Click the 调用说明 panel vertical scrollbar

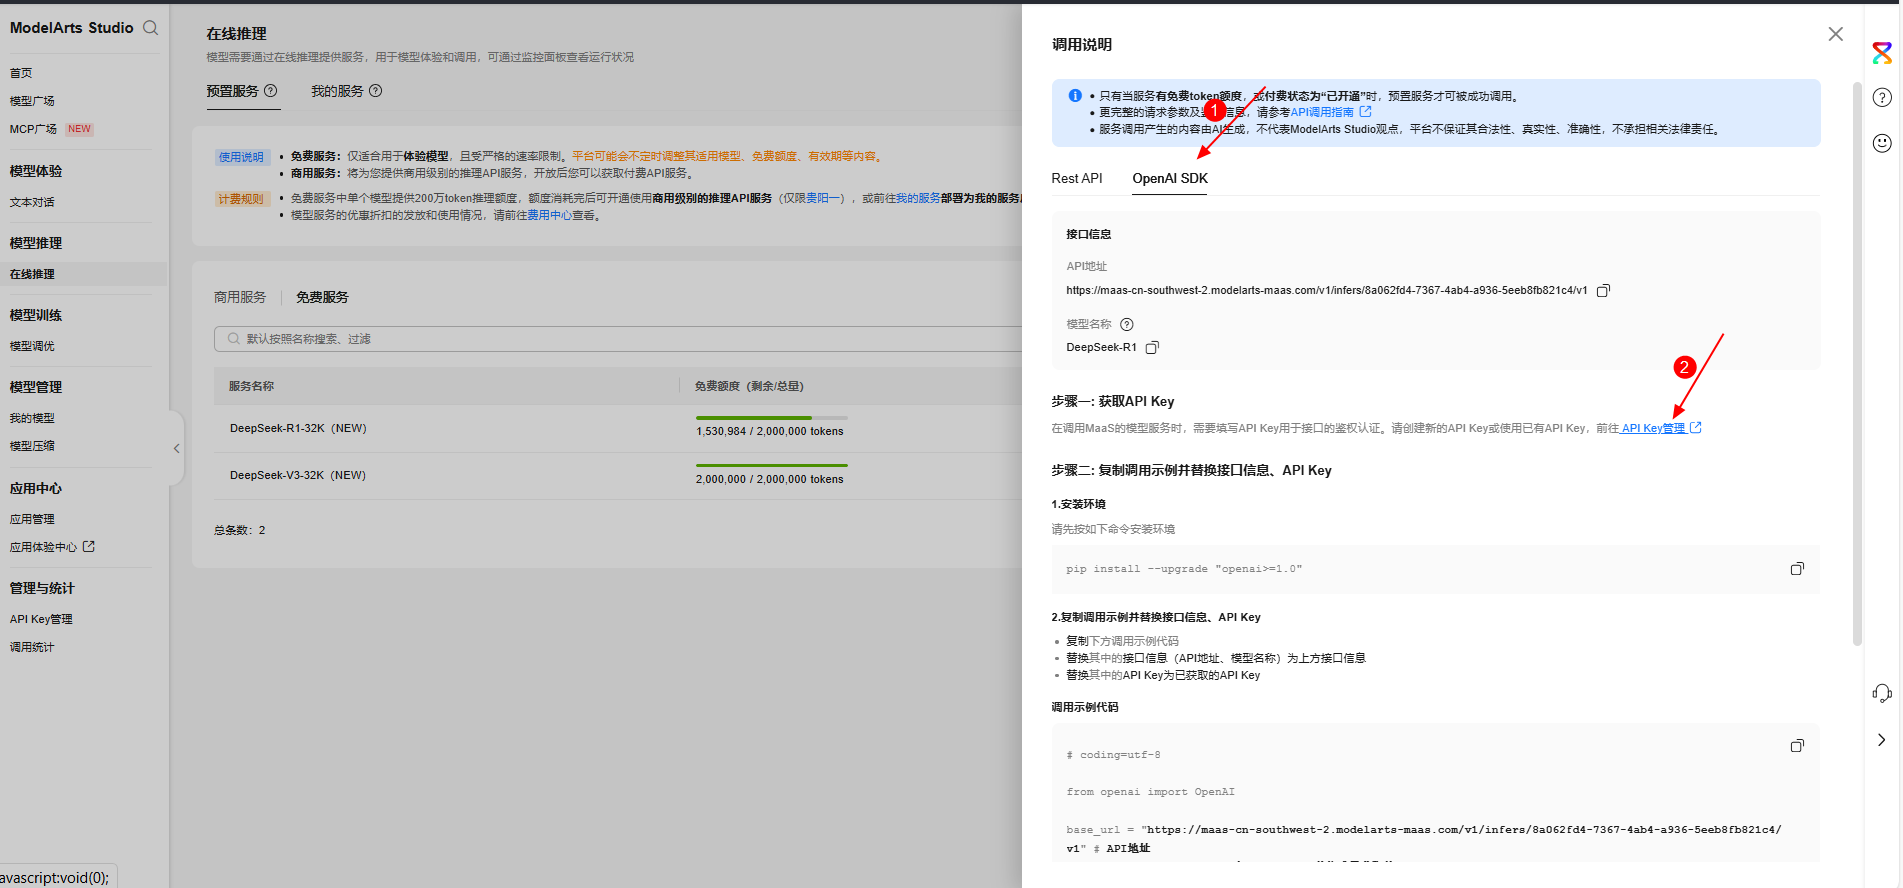[1857, 365]
